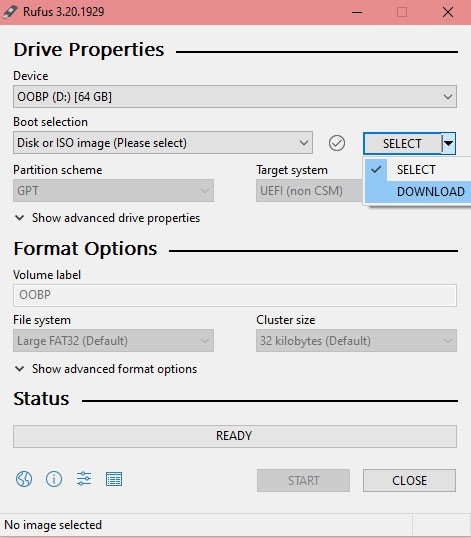Open the Boot selection dropdown
Screen dimensions: 471x538
coord(163,143)
